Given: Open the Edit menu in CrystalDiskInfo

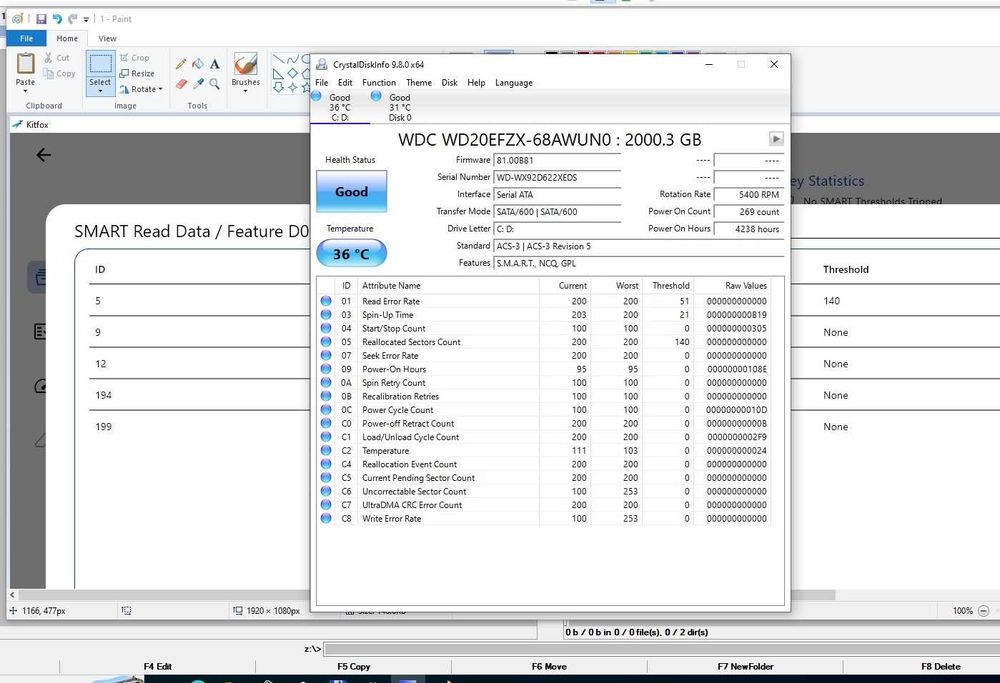Looking at the screenshot, I should [x=345, y=83].
